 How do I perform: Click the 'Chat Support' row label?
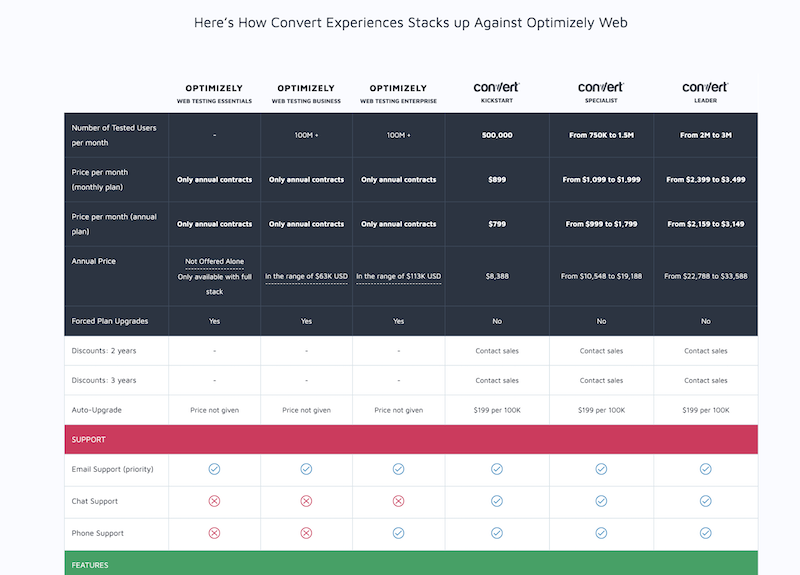[94, 501]
